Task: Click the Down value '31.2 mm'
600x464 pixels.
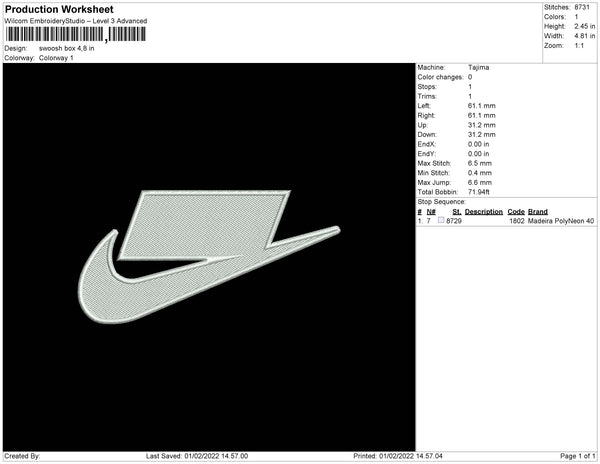Action: coord(482,135)
